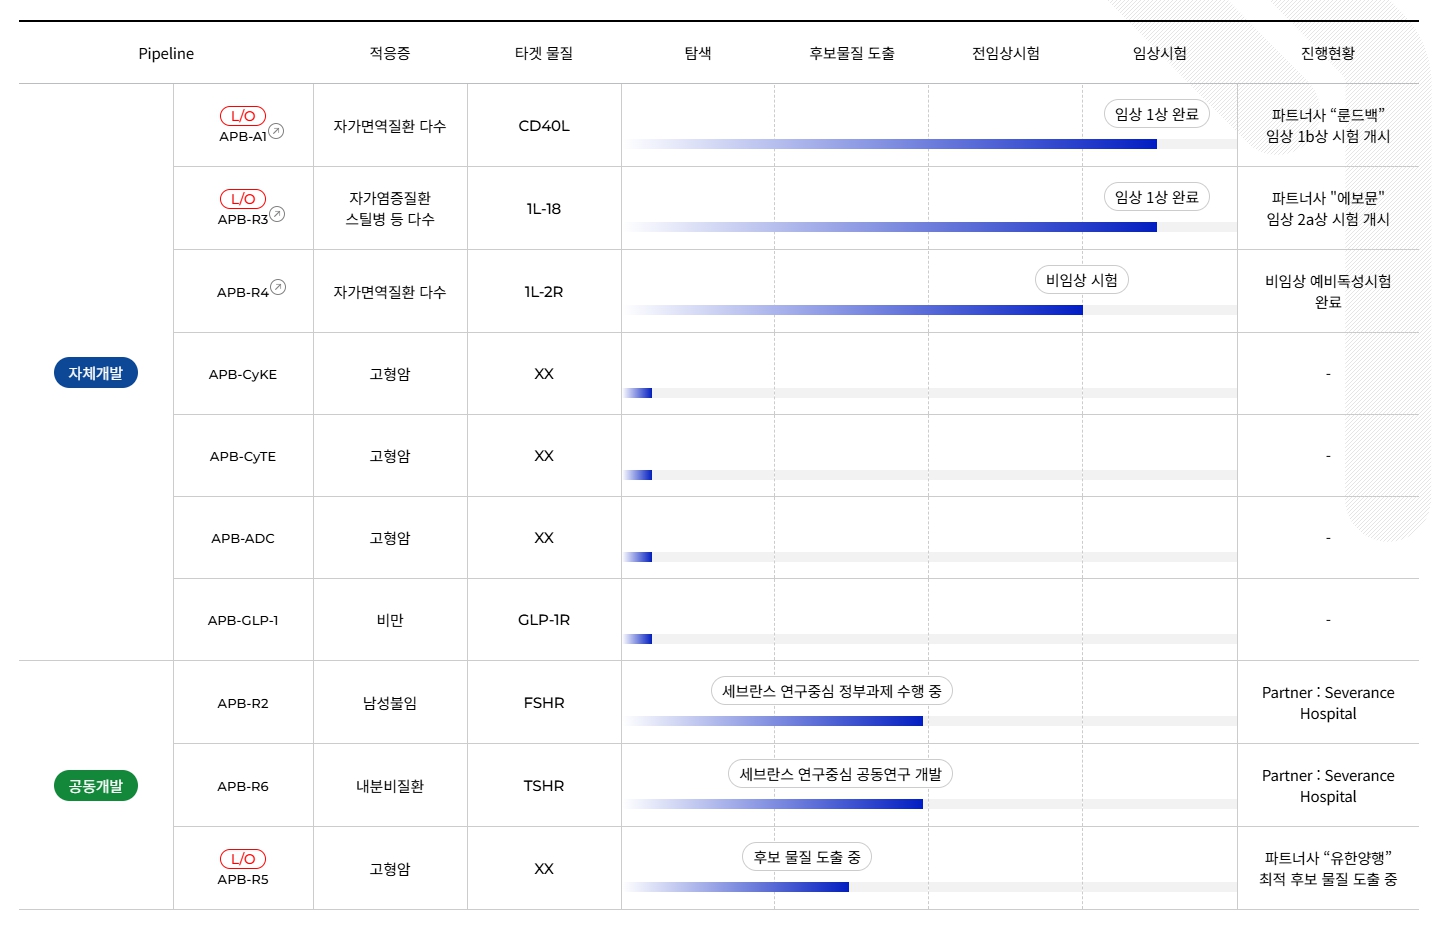The height and width of the screenshot is (925, 1438).
Task: Select the L/O badge on APB-R5 row
Action: point(243,858)
